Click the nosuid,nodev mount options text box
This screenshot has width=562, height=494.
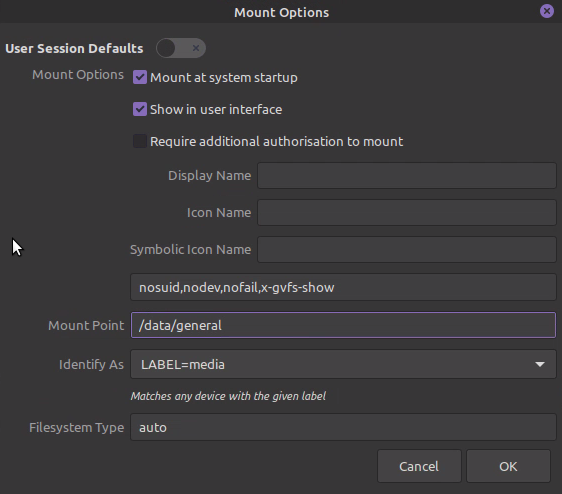click(343, 287)
